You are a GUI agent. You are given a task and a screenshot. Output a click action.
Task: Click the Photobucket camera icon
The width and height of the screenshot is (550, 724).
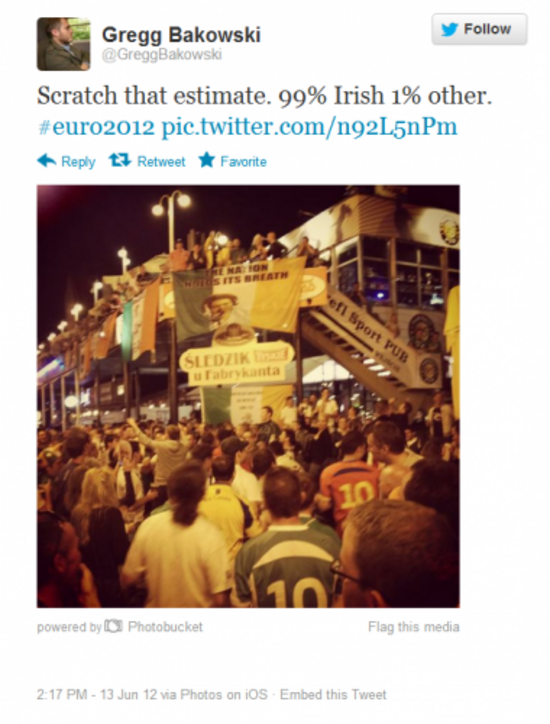113,626
